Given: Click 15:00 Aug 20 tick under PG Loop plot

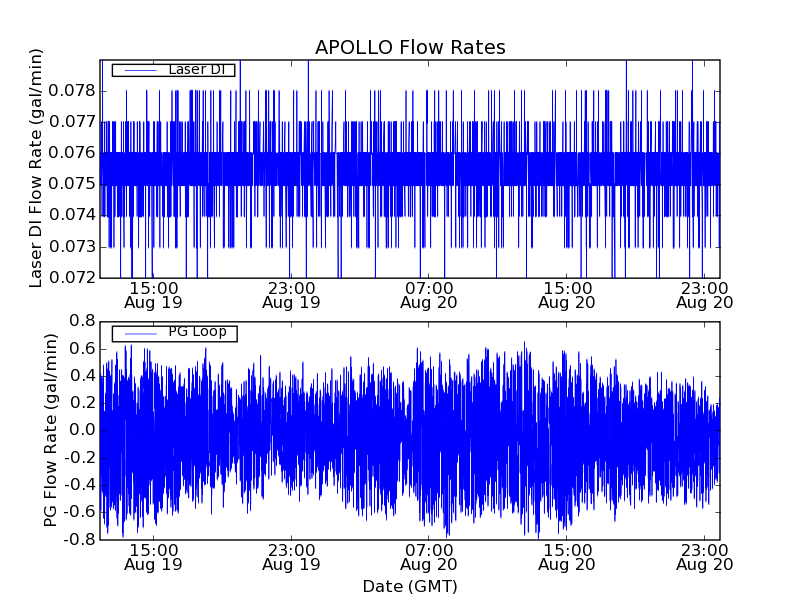Looking at the screenshot, I should (566, 556).
